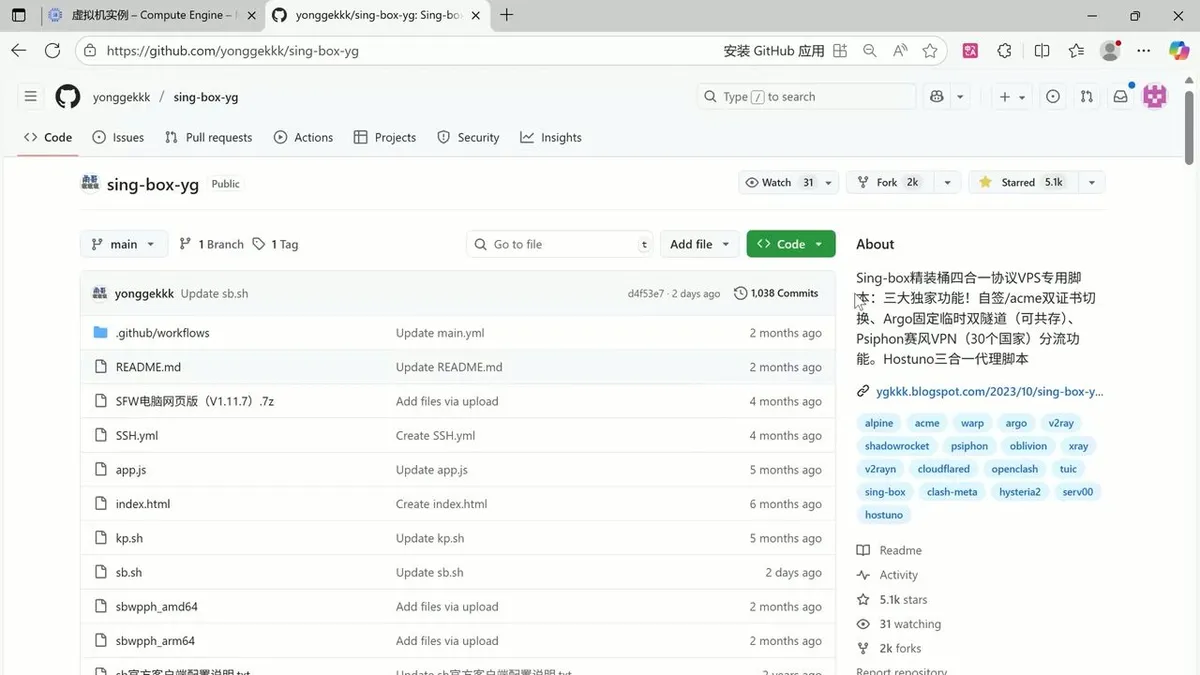Open the green Code dropdown
Viewport: 1200px width, 675px height.
pos(790,244)
